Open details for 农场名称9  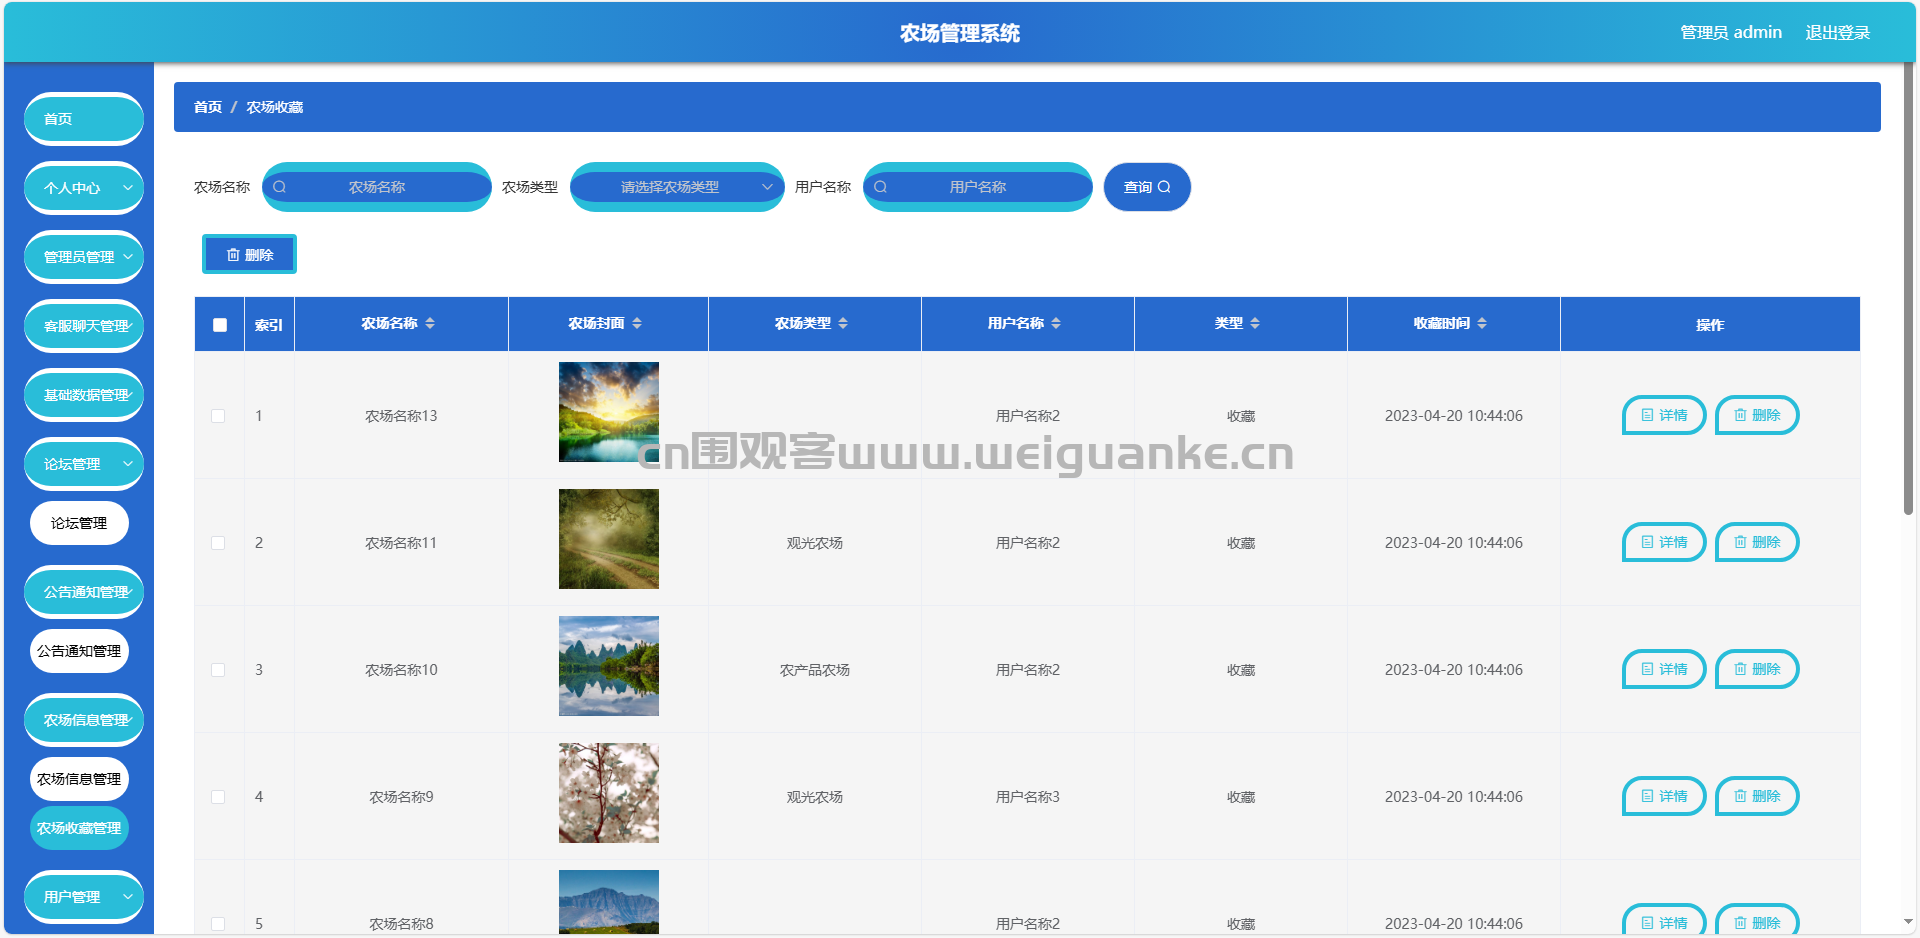(x=1663, y=796)
